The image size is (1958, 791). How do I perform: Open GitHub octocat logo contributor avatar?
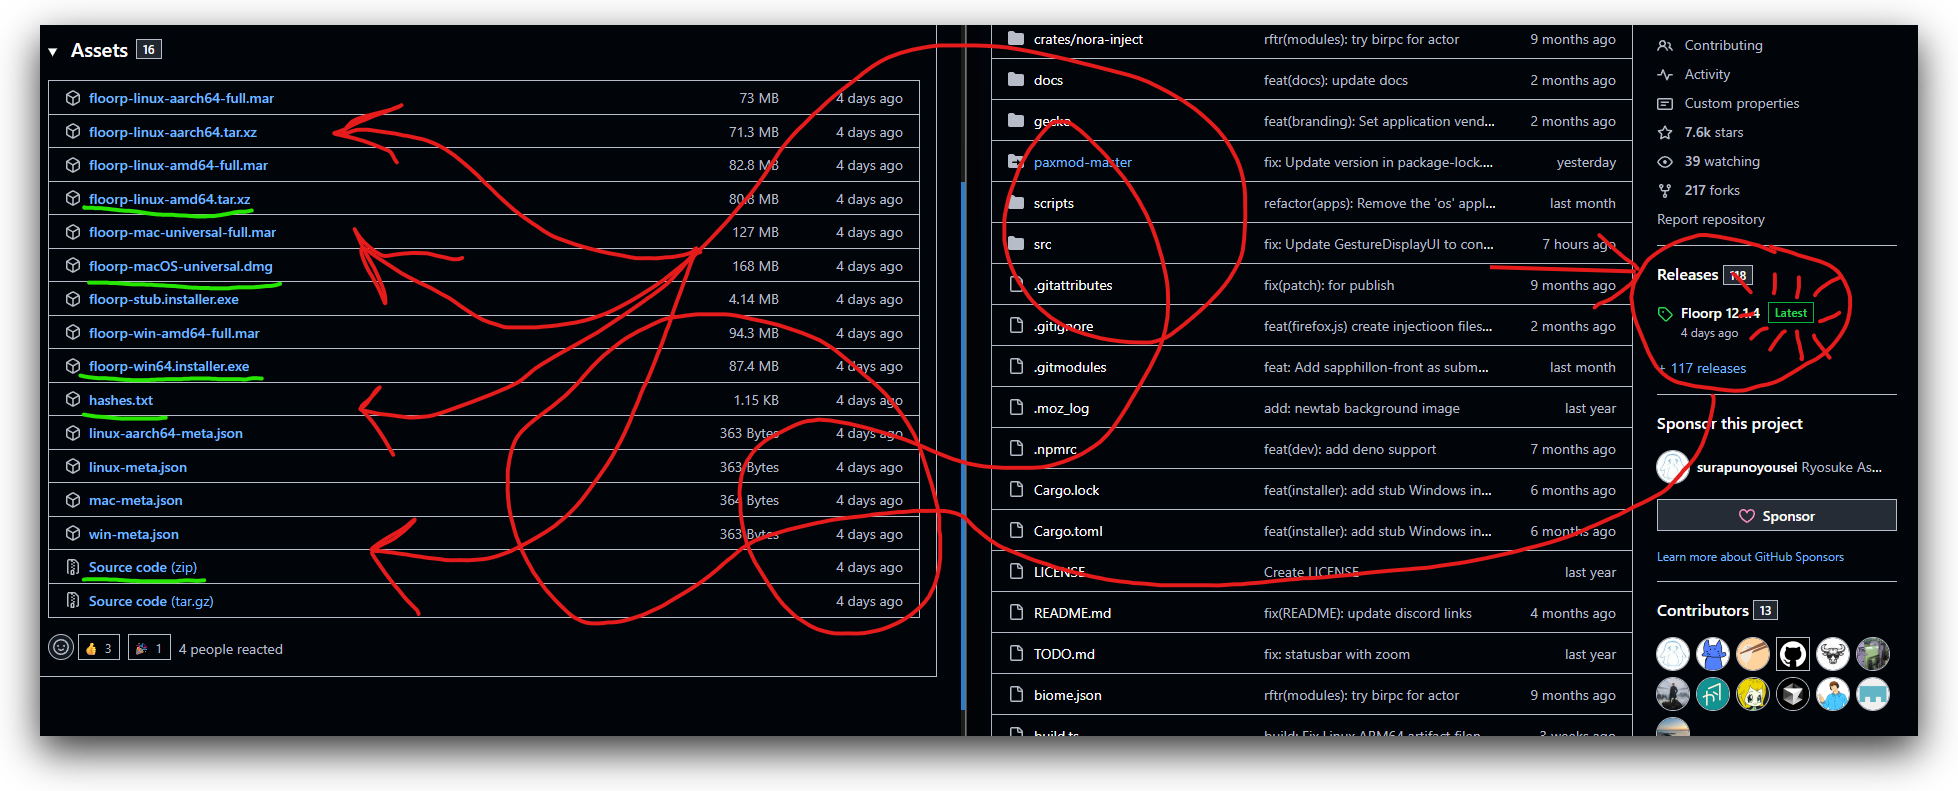pos(1793,654)
